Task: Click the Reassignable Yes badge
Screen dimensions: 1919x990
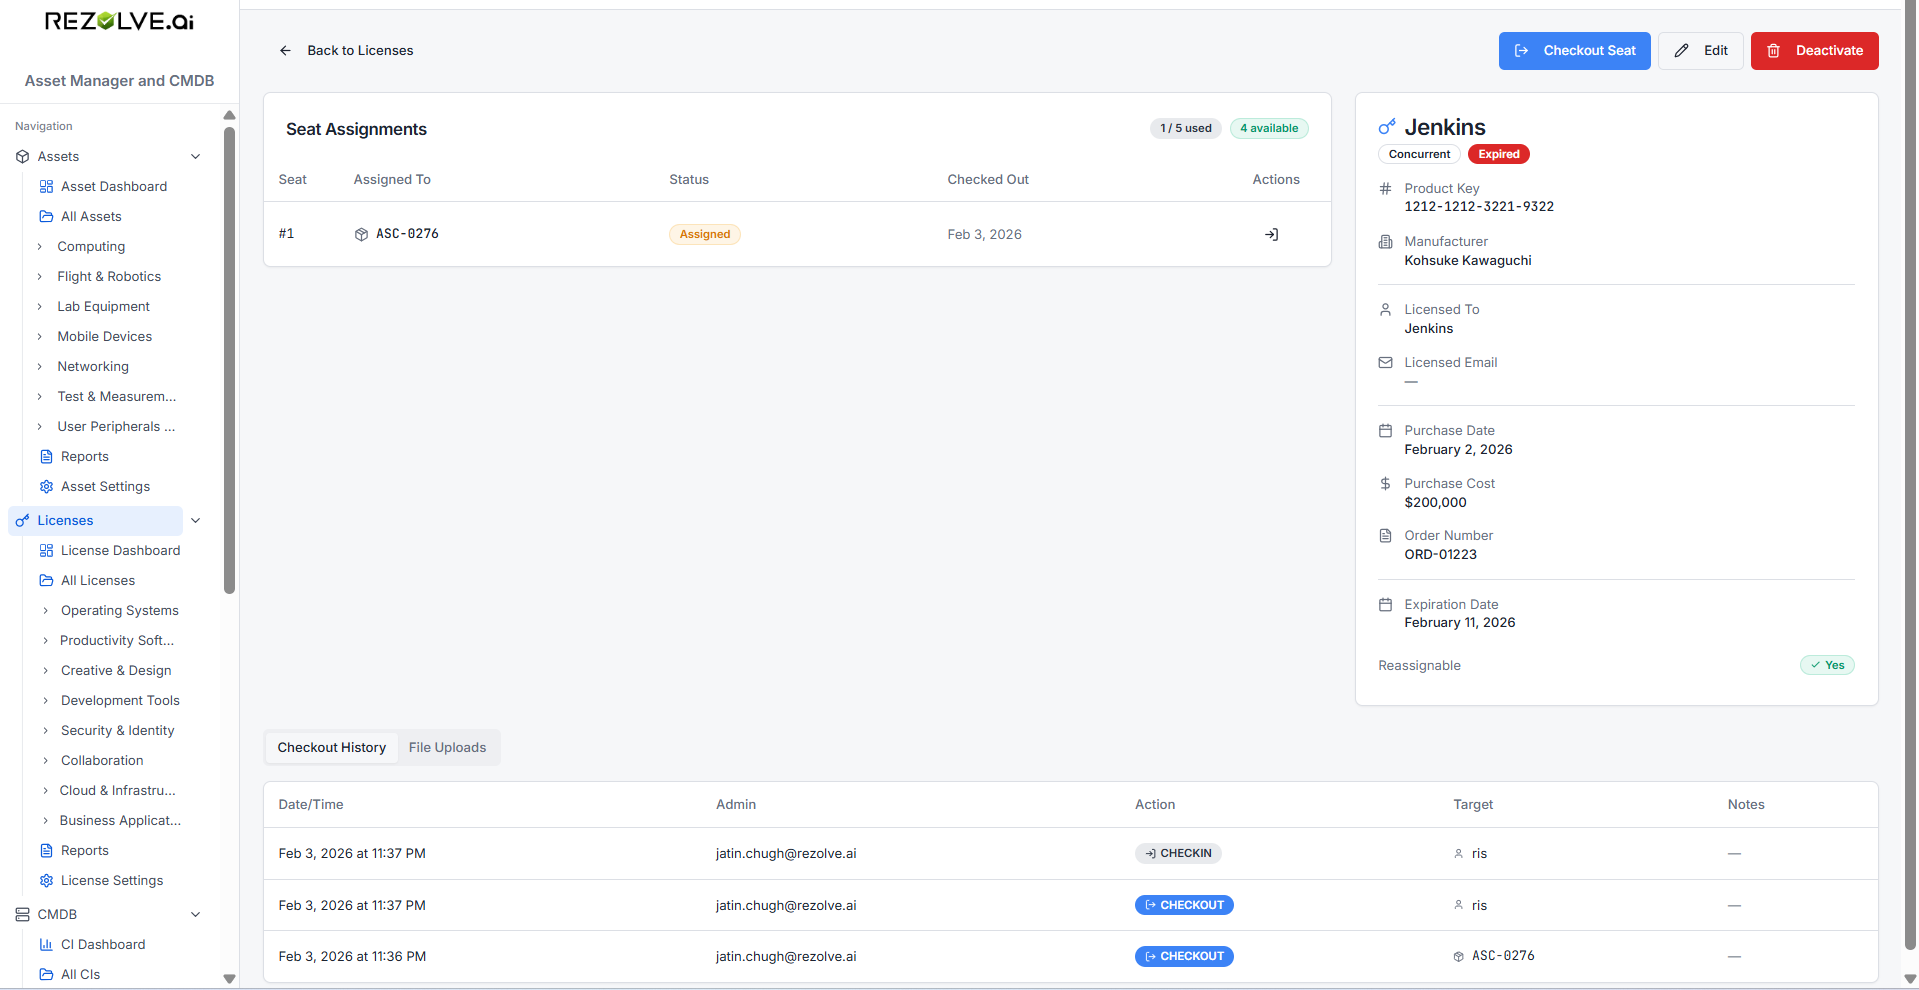Action: point(1827,665)
